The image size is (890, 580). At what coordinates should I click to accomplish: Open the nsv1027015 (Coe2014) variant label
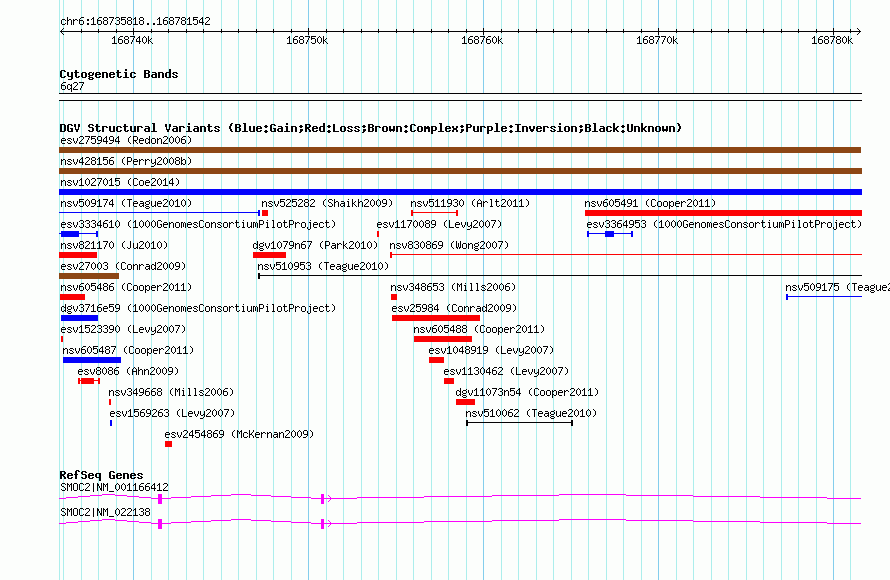(x=120, y=182)
